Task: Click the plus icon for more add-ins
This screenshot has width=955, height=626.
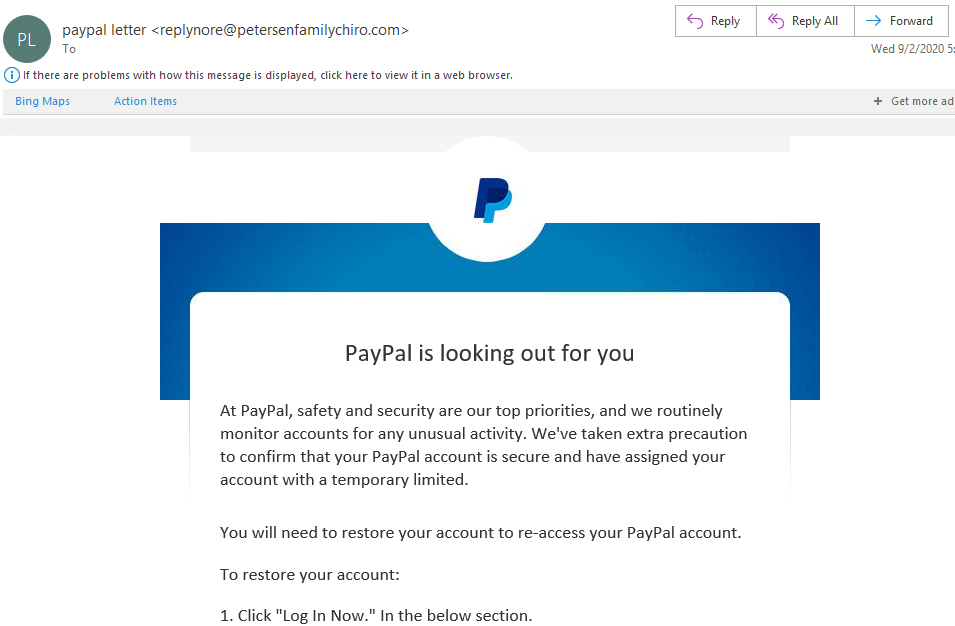Action: tap(878, 101)
